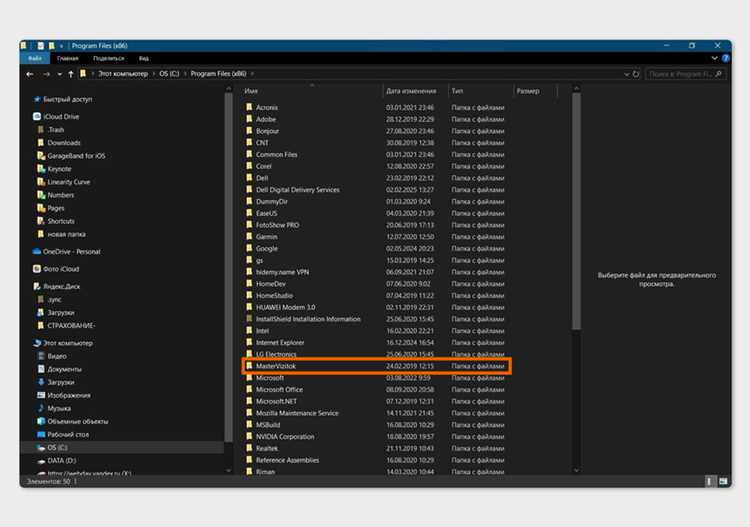Sort by the Размер column header
This screenshot has width=750, height=527.
pos(528,91)
